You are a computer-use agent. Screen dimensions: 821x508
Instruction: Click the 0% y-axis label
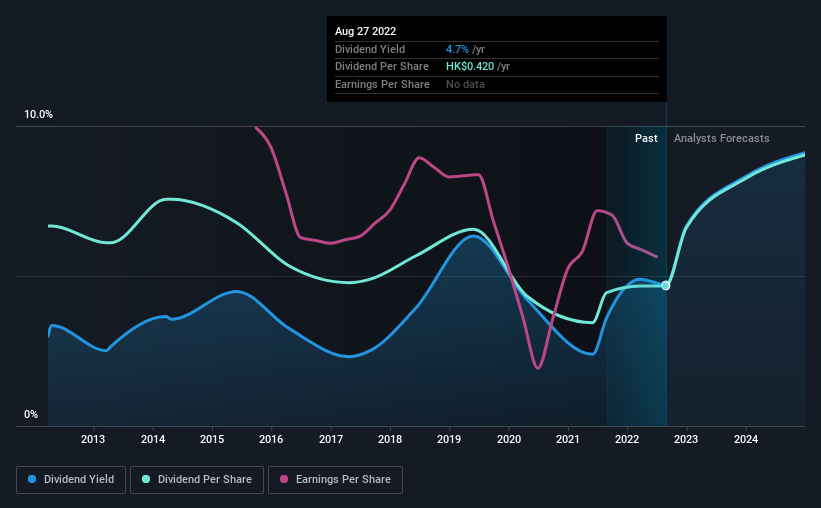(x=31, y=414)
